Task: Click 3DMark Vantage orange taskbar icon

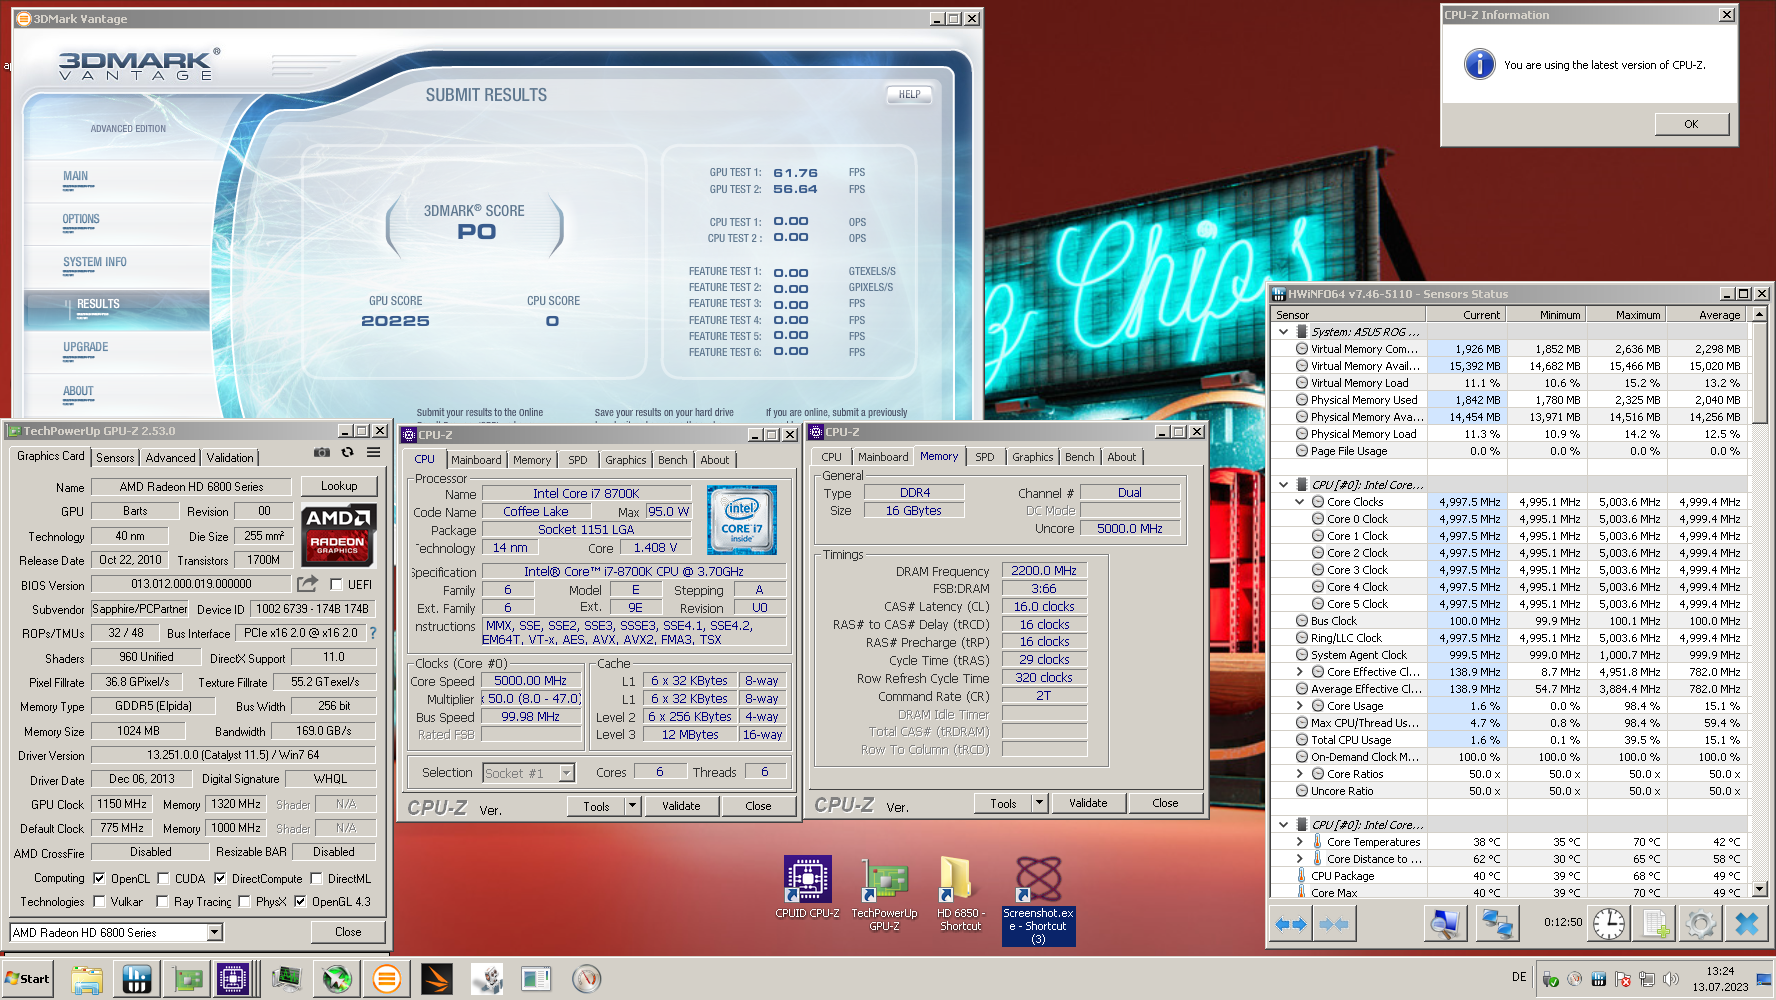Action: click(x=386, y=979)
